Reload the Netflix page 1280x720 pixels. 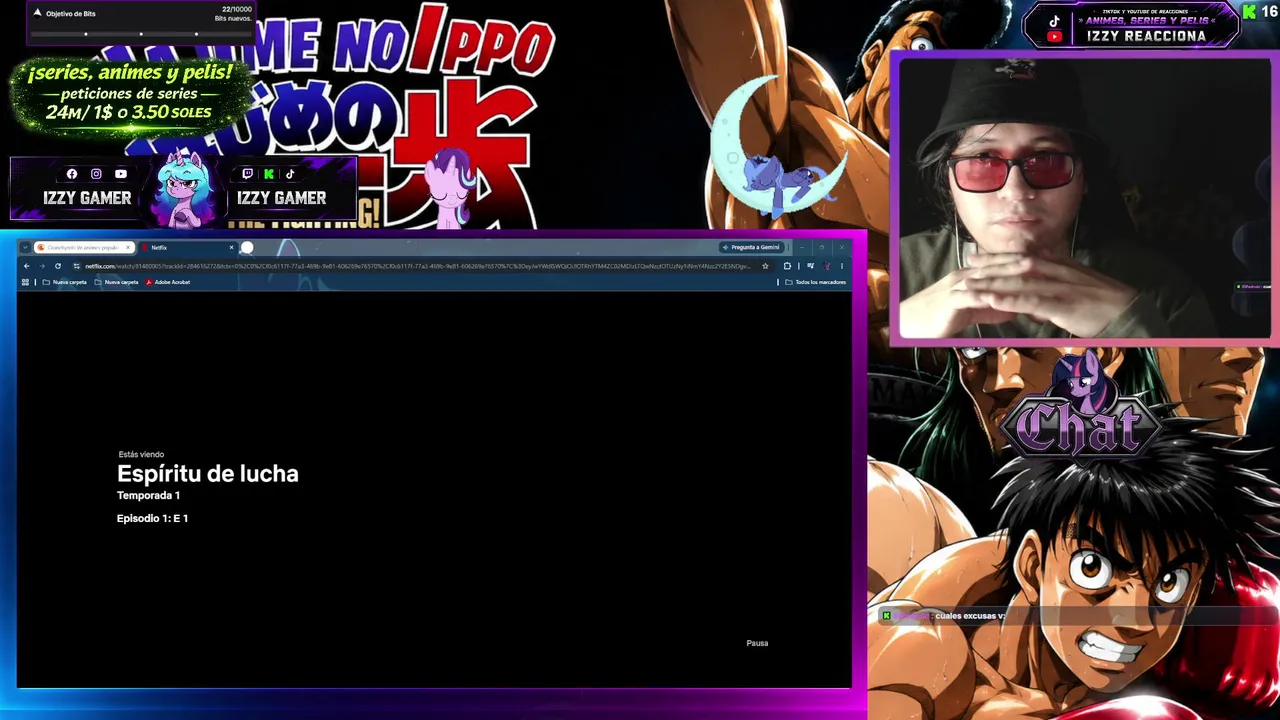(x=58, y=266)
